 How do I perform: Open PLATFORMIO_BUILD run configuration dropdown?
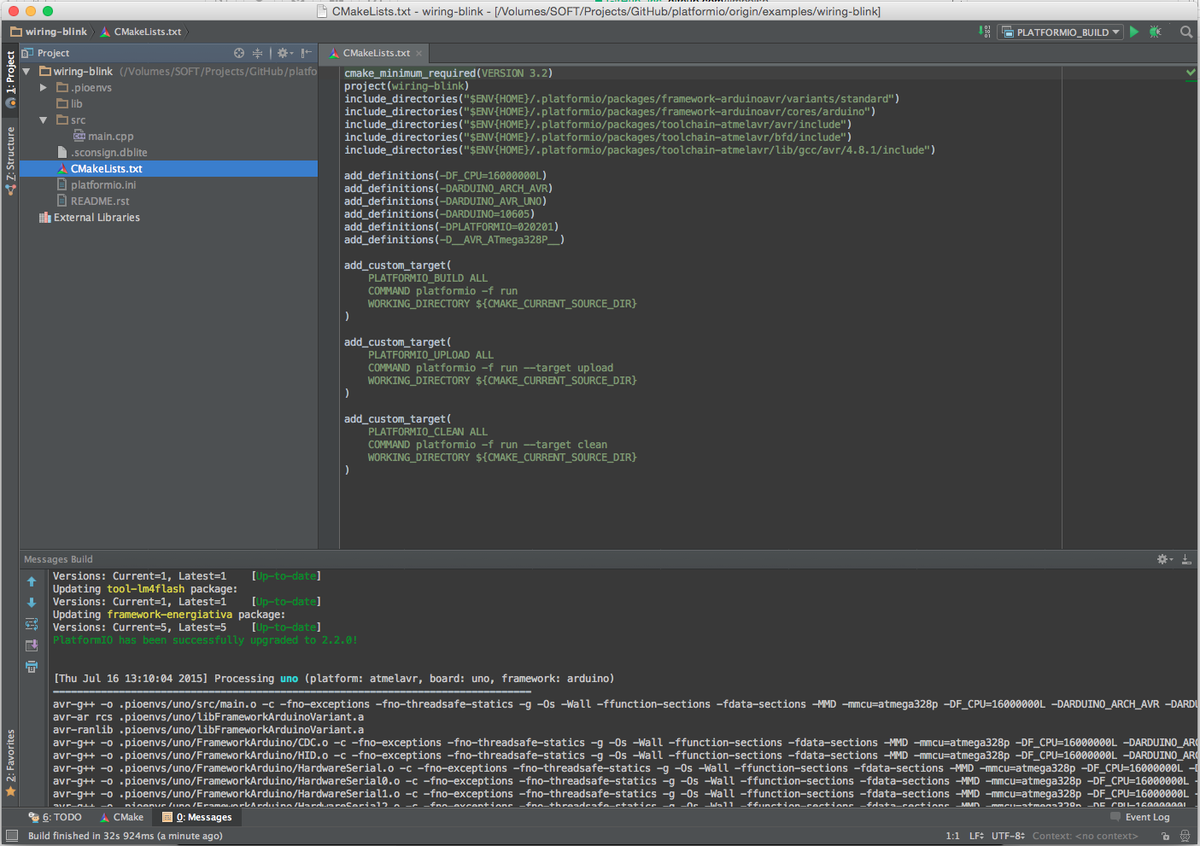click(x=1061, y=32)
